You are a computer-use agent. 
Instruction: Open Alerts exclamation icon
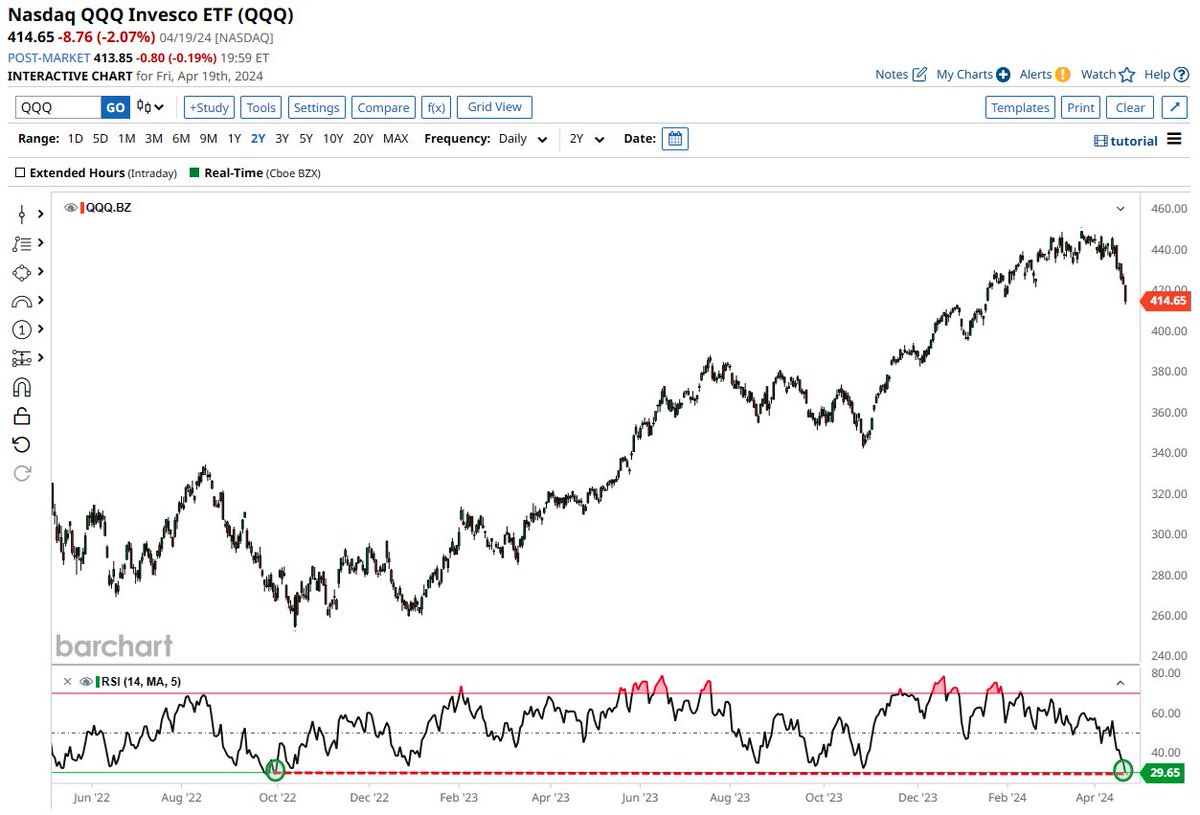(x=1063, y=74)
